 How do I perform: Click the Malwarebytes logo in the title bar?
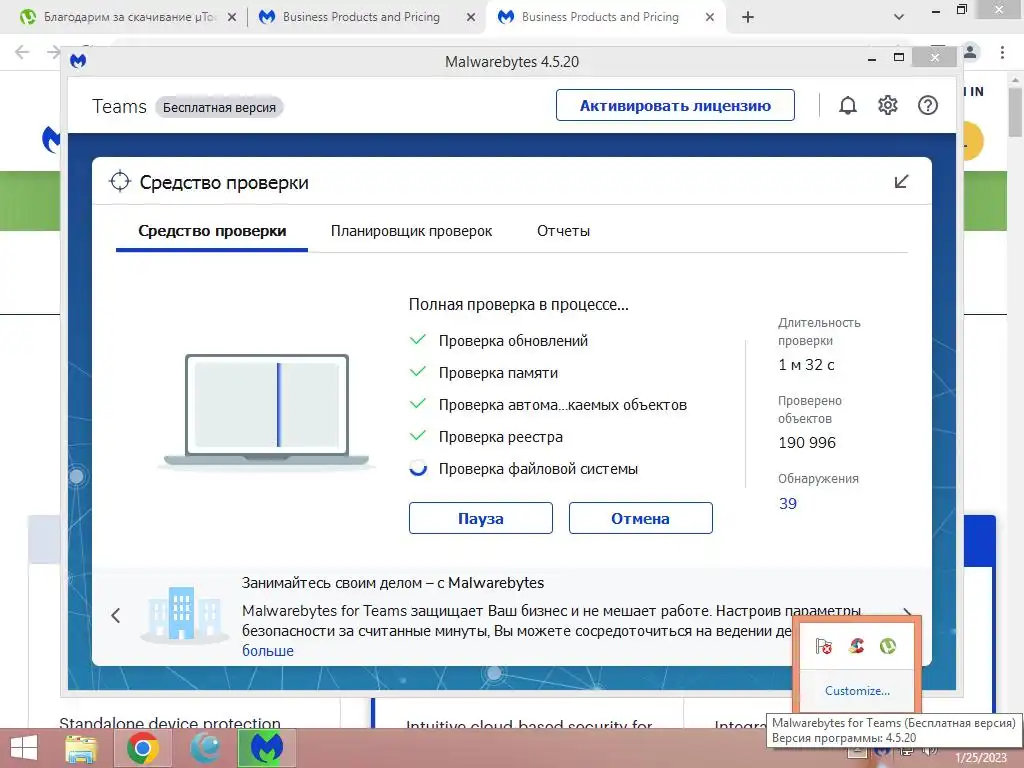[x=78, y=61]
